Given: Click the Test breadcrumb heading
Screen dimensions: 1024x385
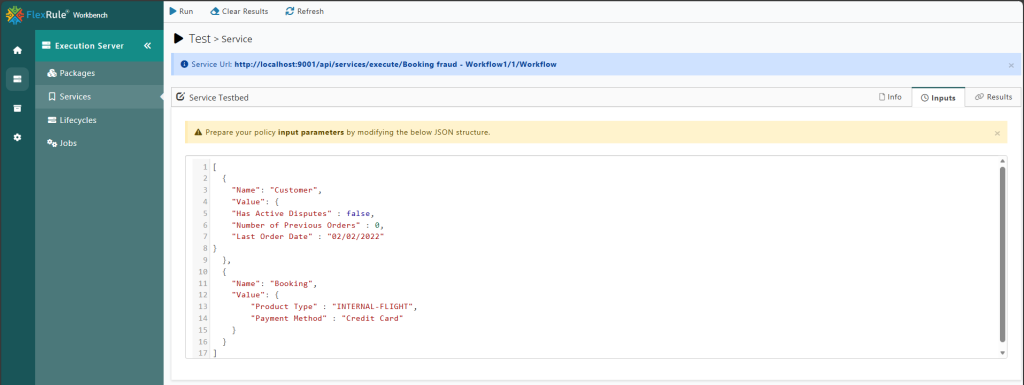Looking at the screenshot, I should [199, 38].
